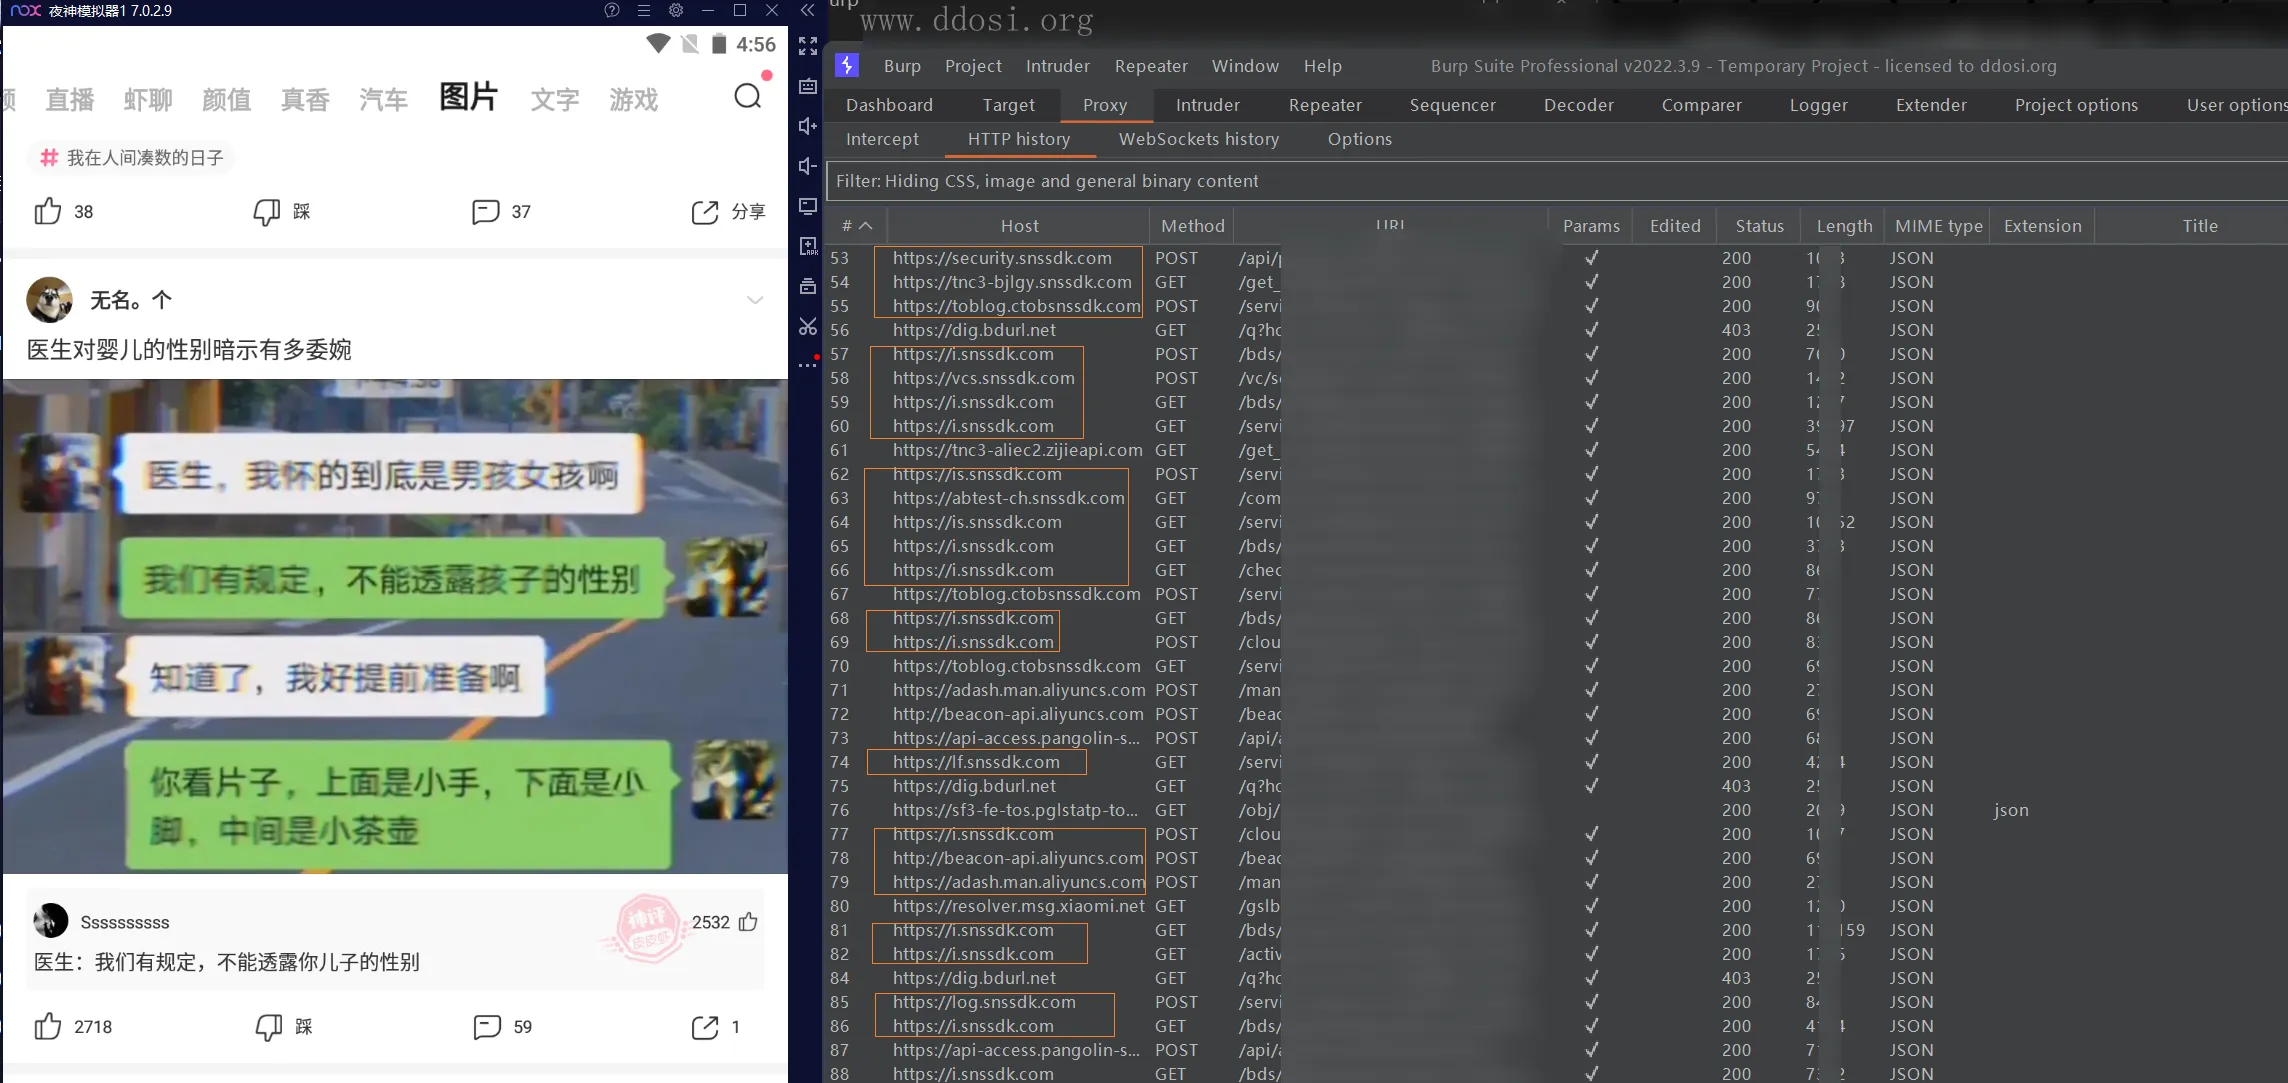
Task: Dislike the post beside the 2718 likes
Action: [268, 1026]
